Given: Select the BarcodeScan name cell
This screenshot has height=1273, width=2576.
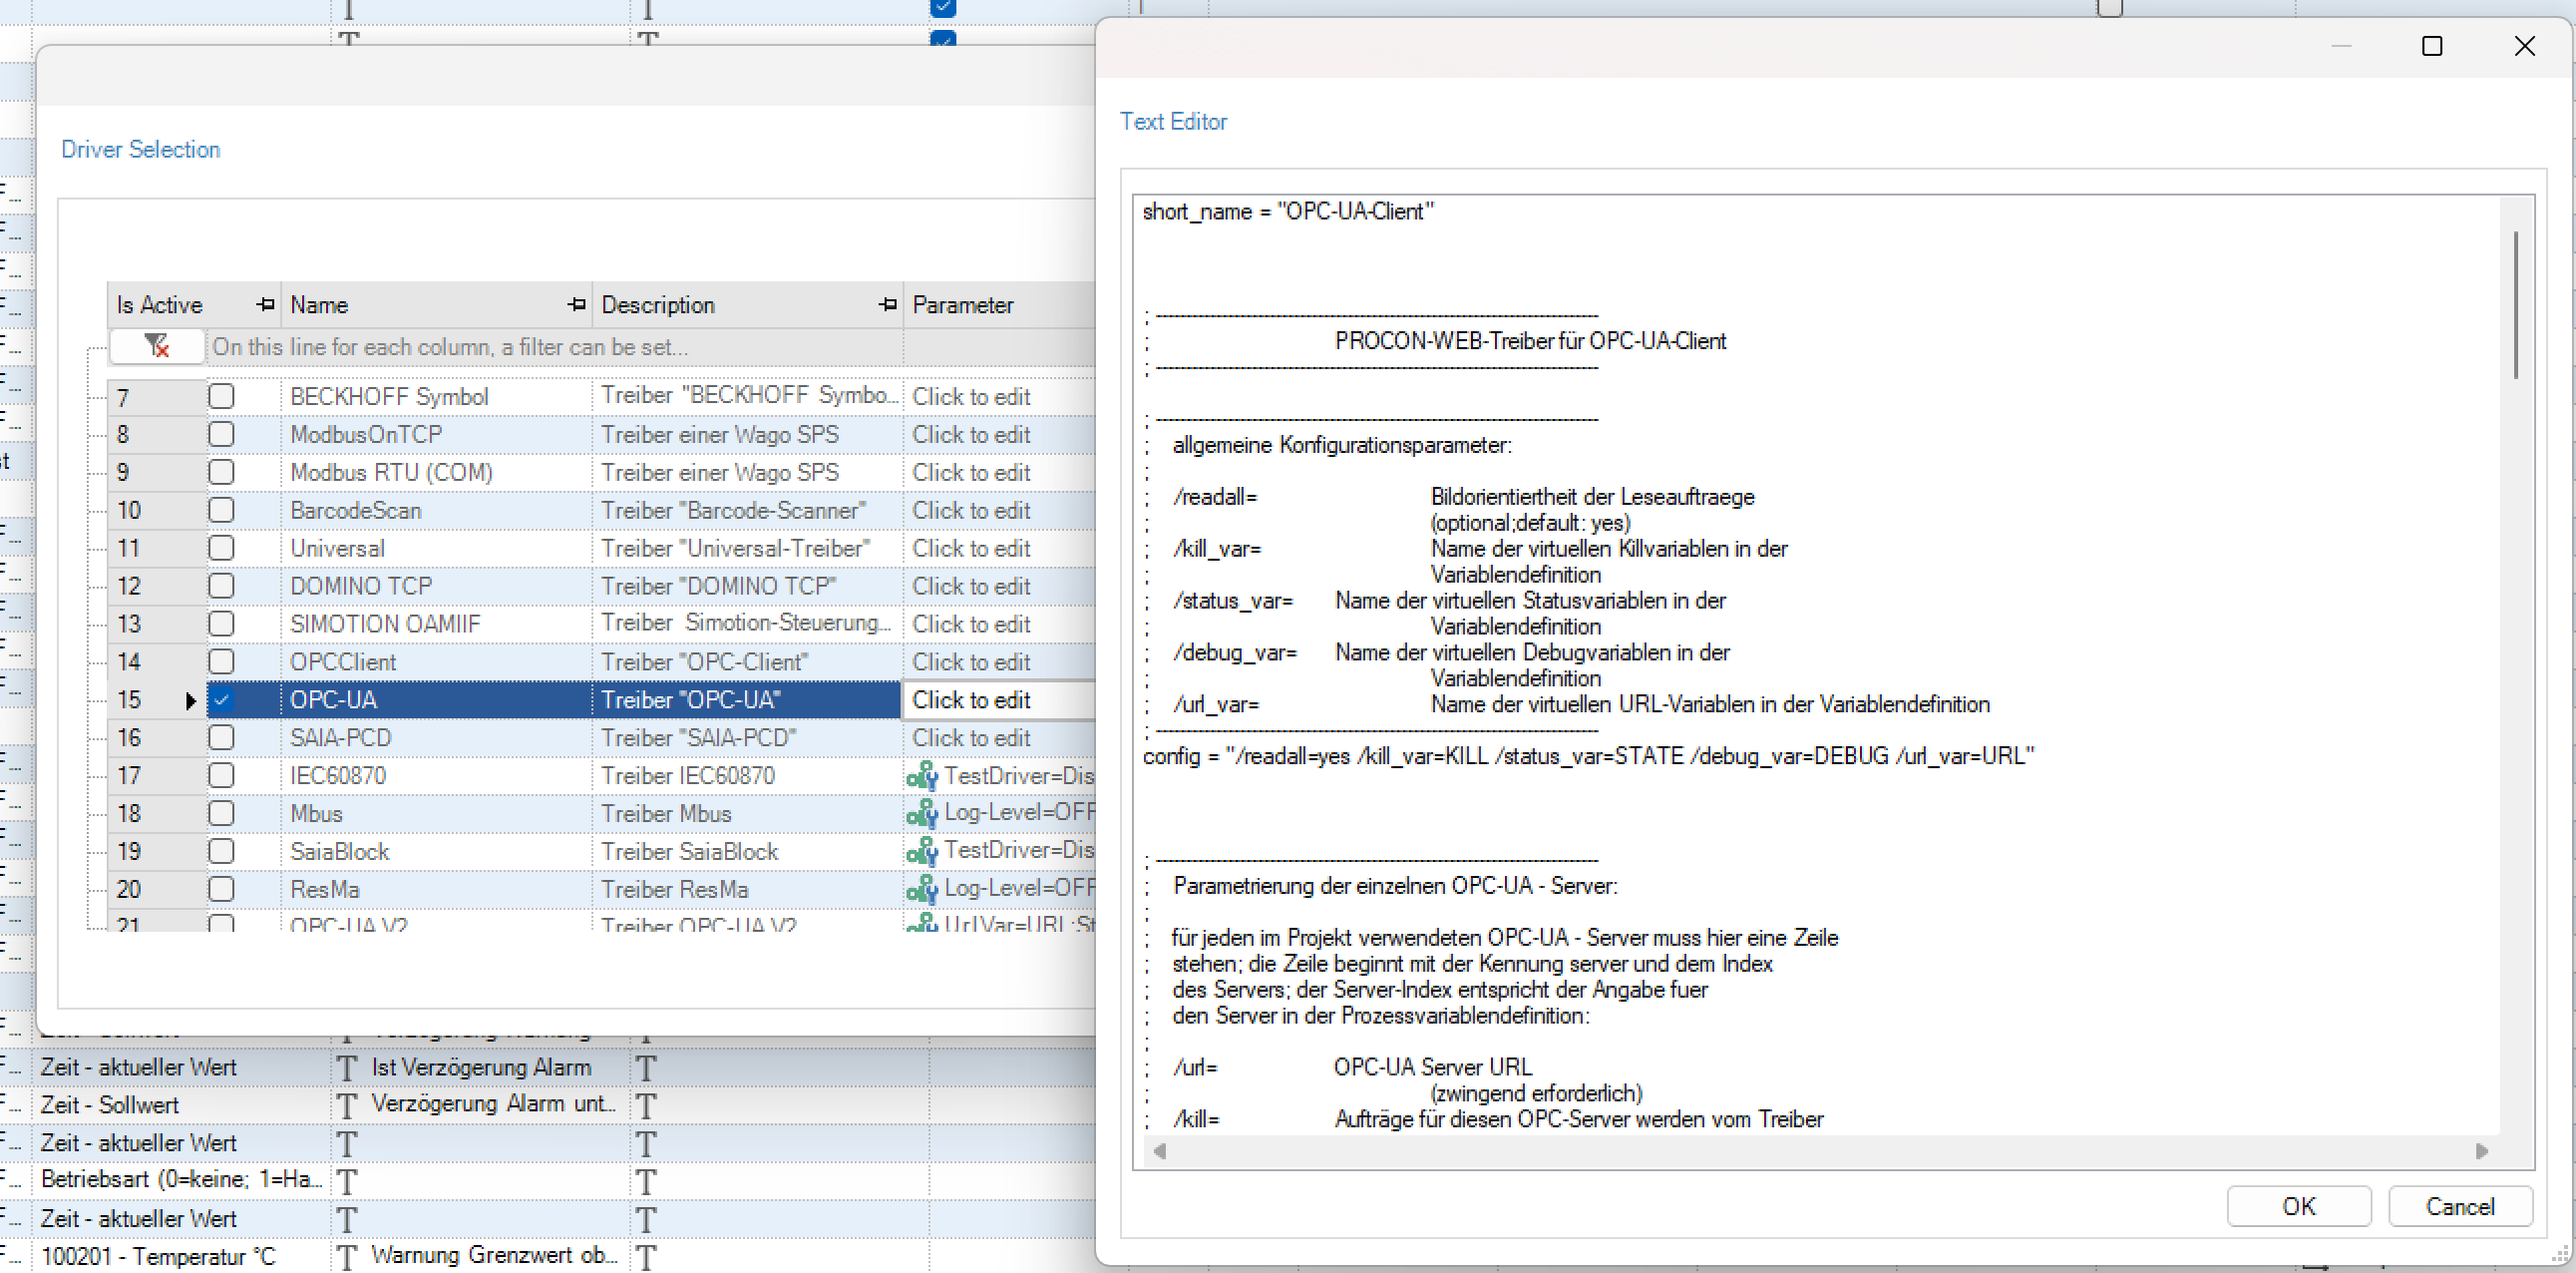Looking at the screenshot, I should [x=436, y=511].
